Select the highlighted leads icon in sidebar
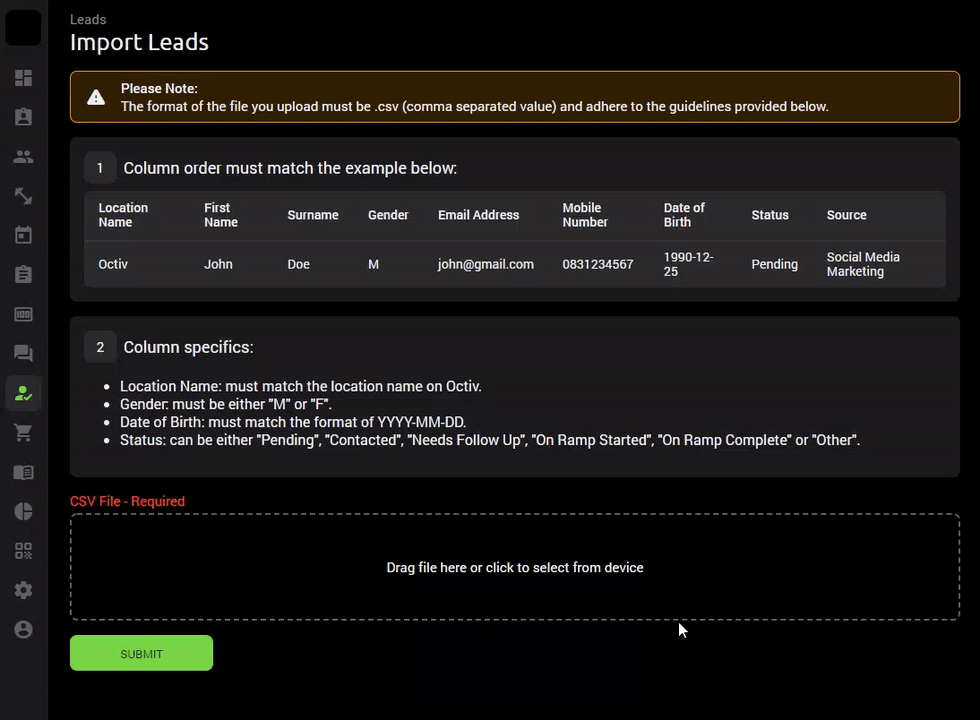This screenshot has height=720, width=980. click(x=23, y=393)
